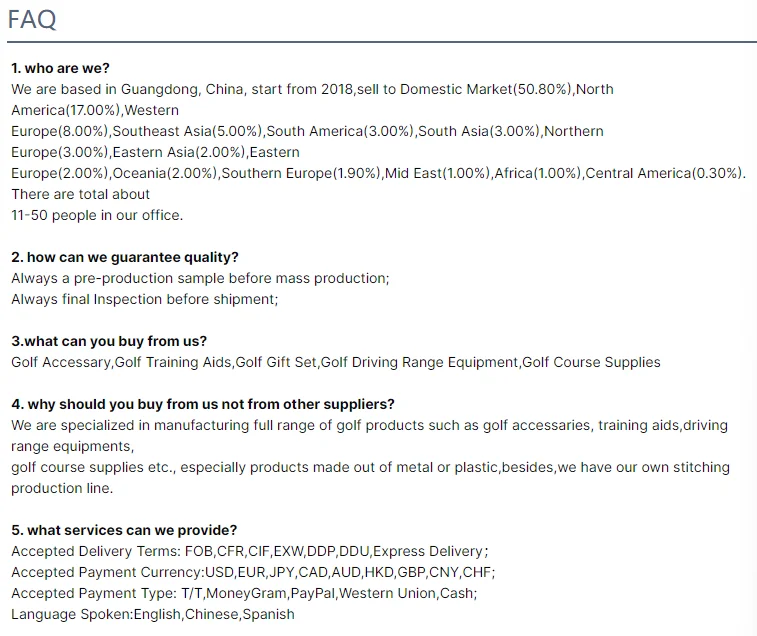Click the golf product categories list line
This screenshot has width=757, height=636.
pyautogui.click(x=336, y=362)
